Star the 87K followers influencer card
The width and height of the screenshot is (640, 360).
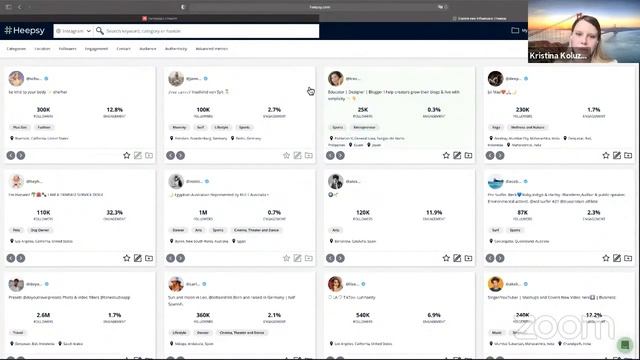[606, 258]
